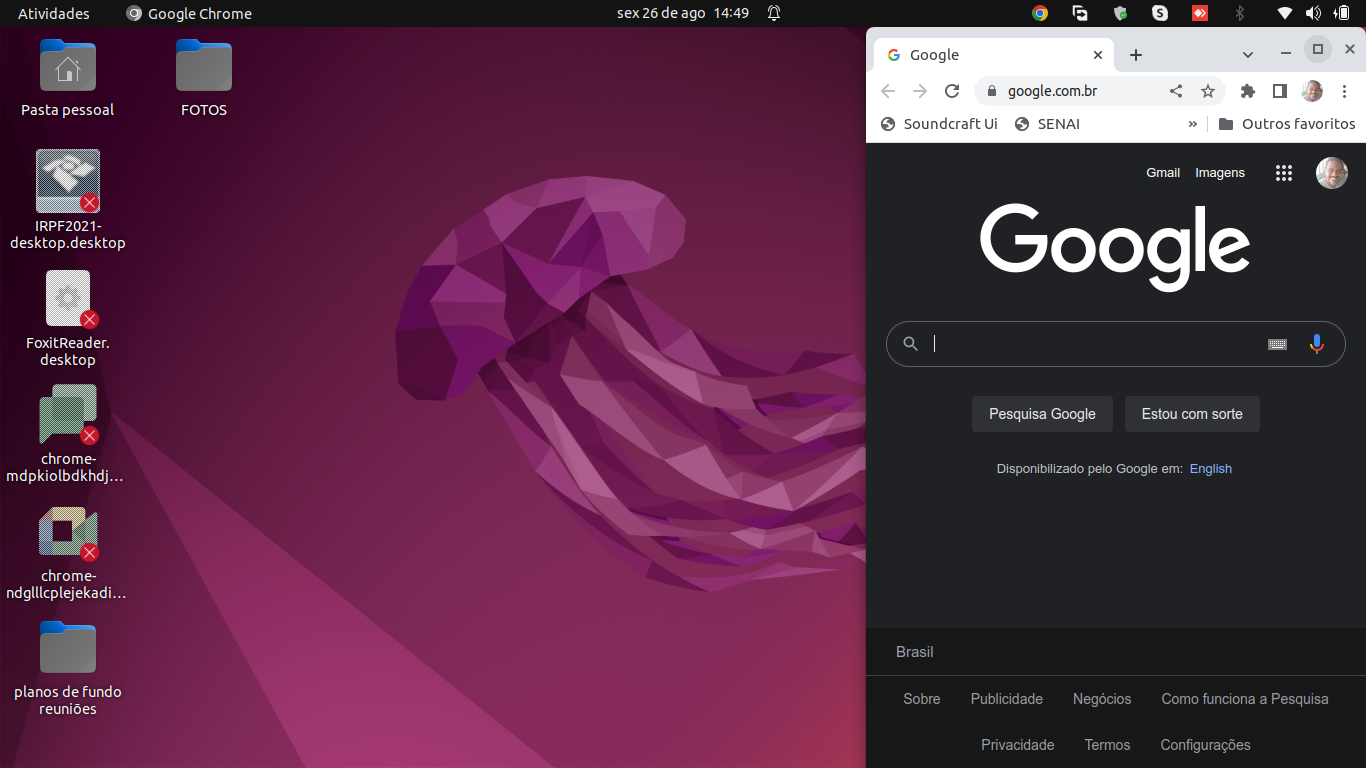Open the Chrome side panel
The height and width of the screenshot is (768, 1366).
click(1279, 91)
